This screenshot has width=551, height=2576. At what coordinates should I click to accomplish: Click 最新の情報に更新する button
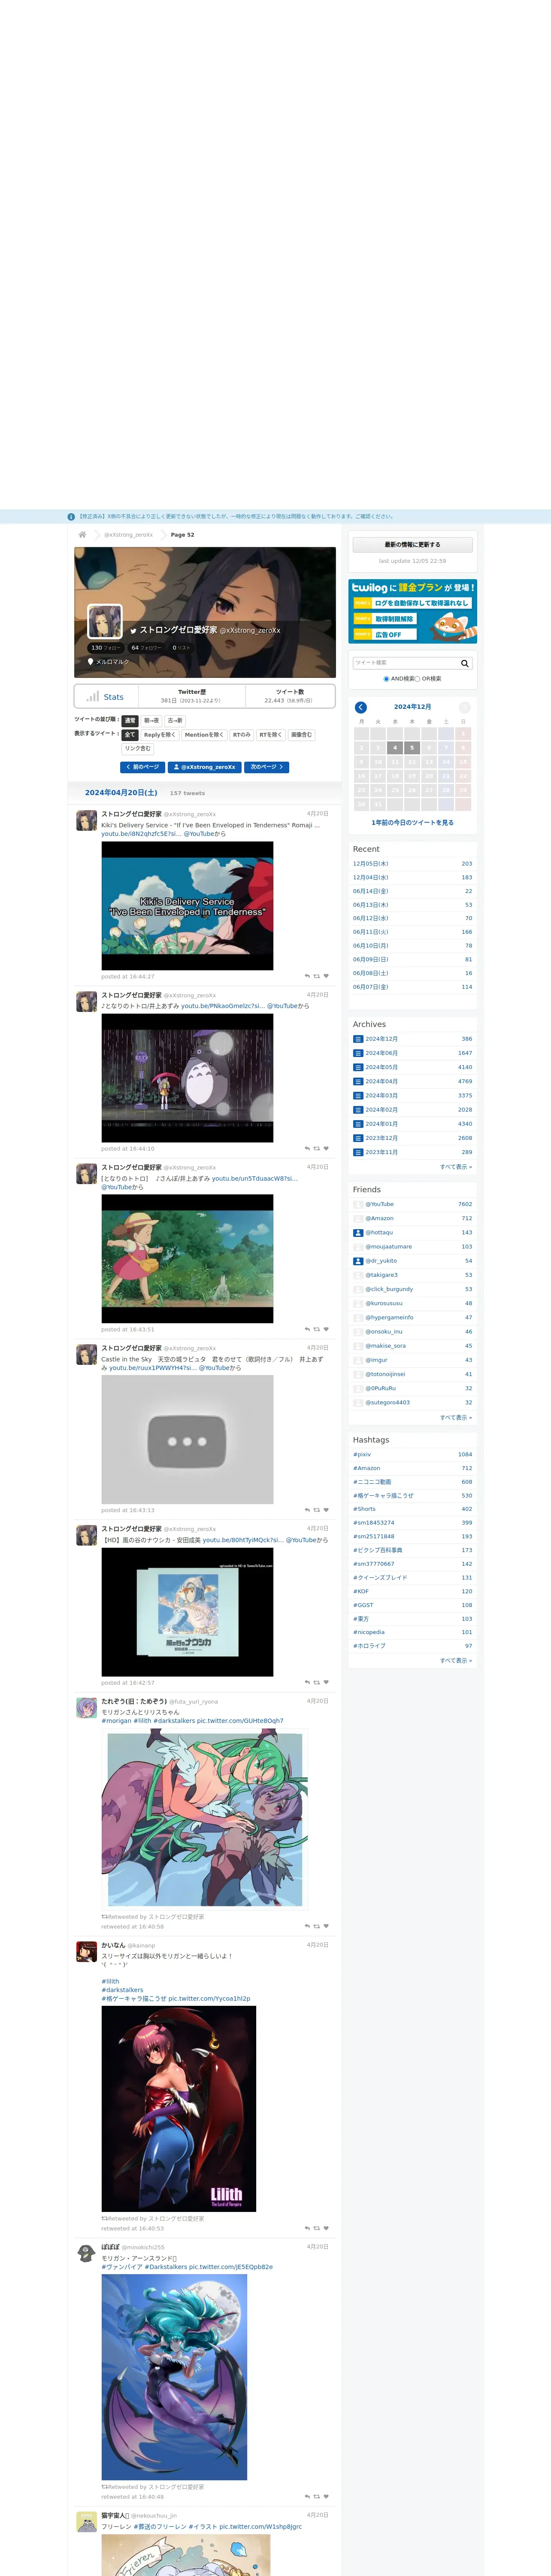coord(413,545)
